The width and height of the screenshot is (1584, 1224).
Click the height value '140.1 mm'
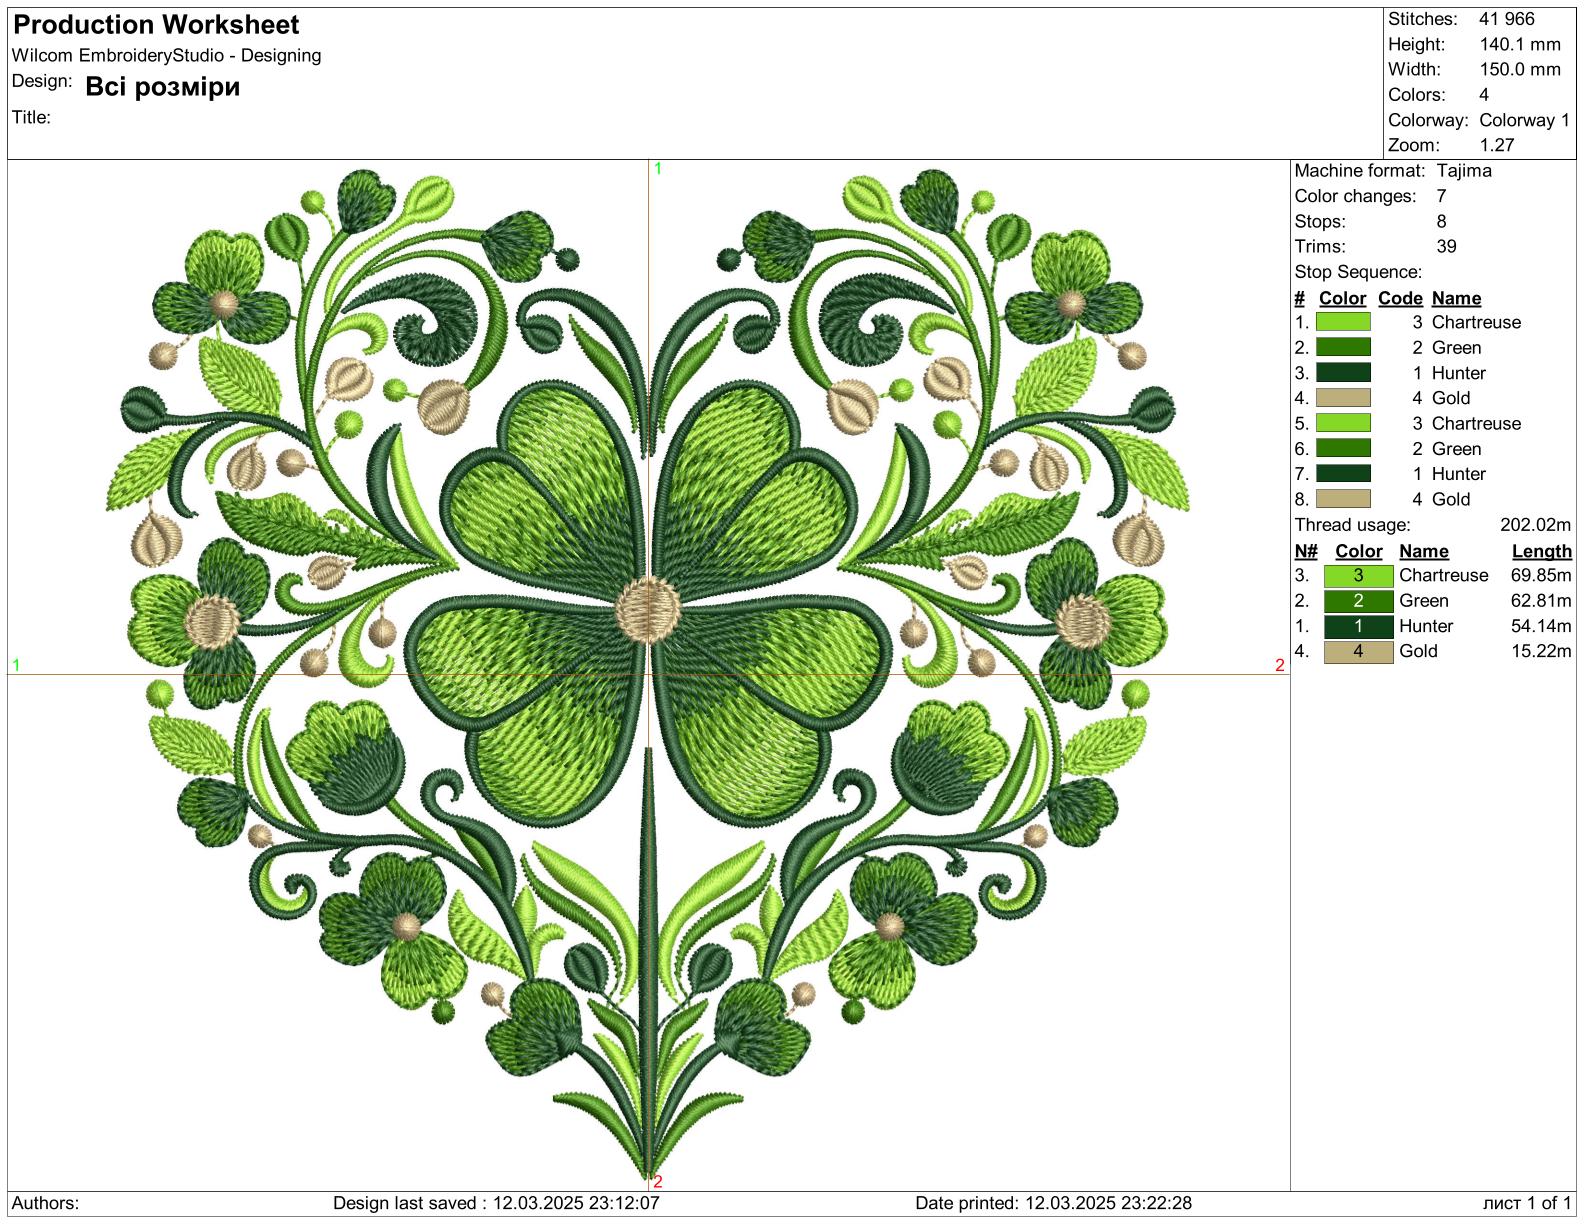[1520, 44]
